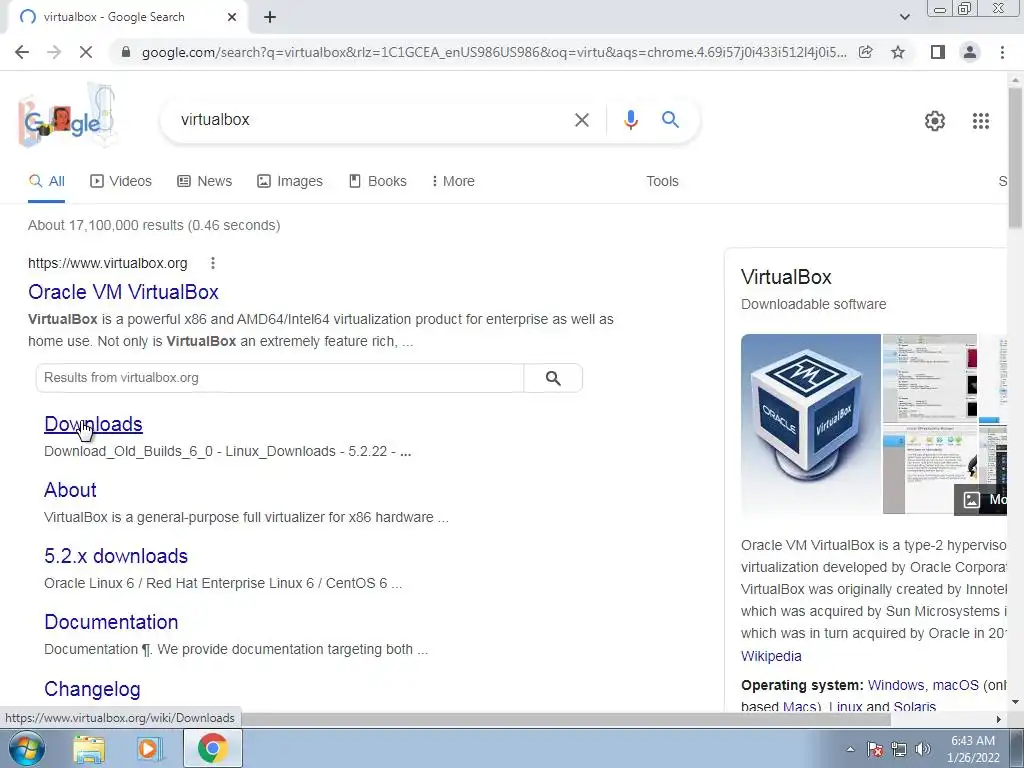The height and width of the screenshot is (768, 1024).
Task: Open the Chrome three-dot menu
Action: (x=1002, y=52)
